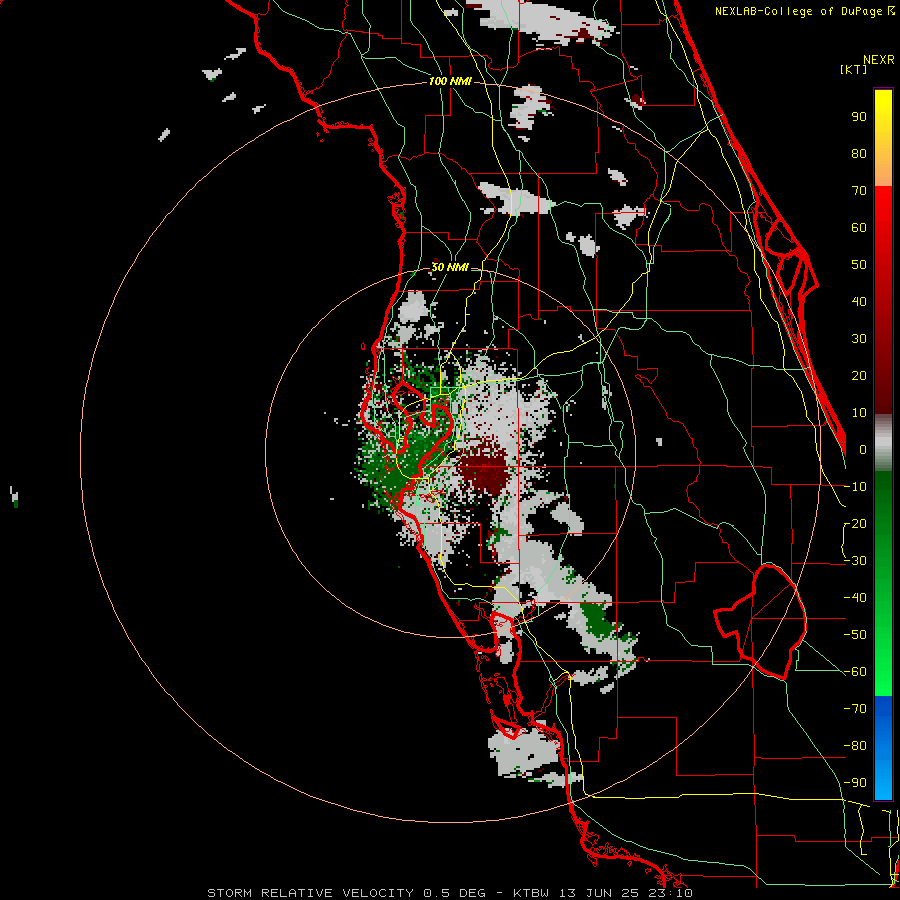
Task: Click the 23:10 timestamp
Action: (x=670, y=893)
